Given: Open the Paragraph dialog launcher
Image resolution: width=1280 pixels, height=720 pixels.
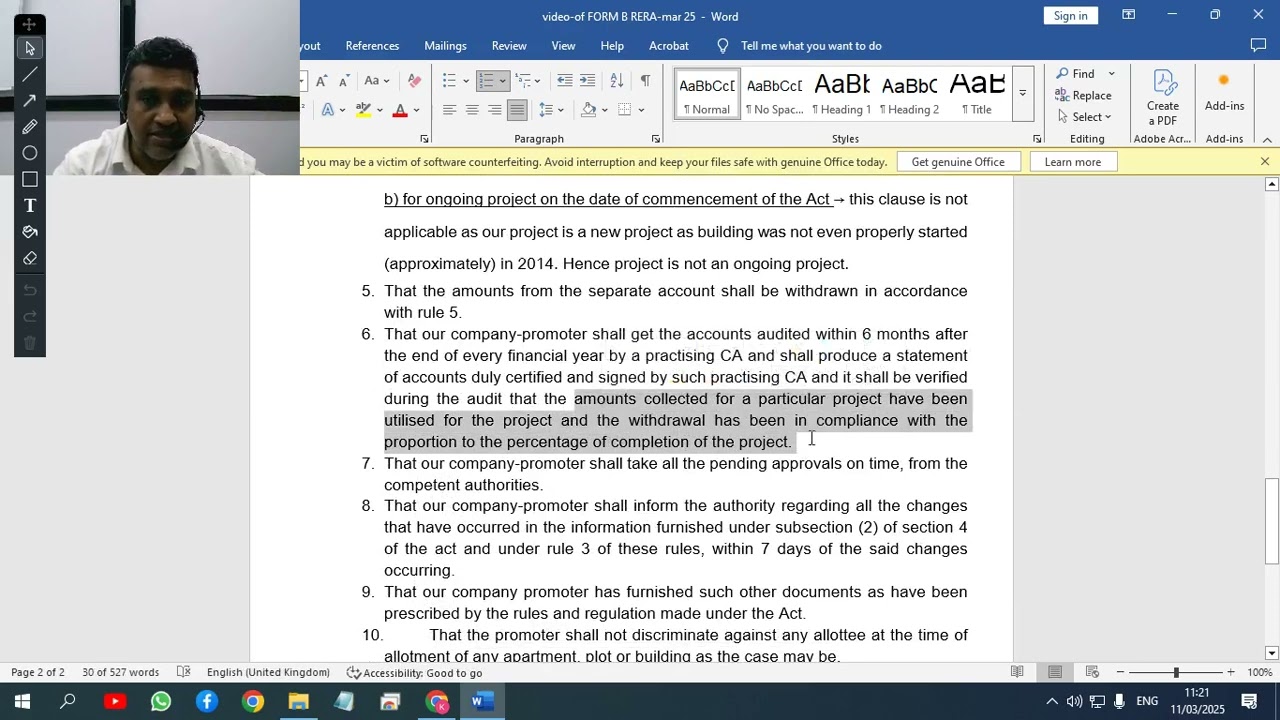Looking at the screenshot, I should (x=656, y=139).
